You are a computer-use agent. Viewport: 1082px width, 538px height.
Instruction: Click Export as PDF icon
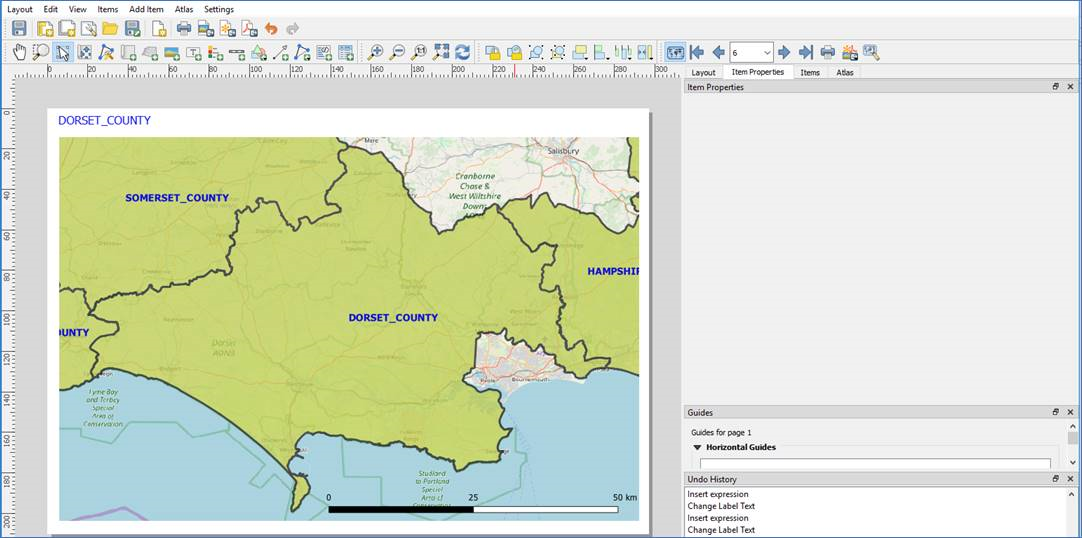point(248,28)
